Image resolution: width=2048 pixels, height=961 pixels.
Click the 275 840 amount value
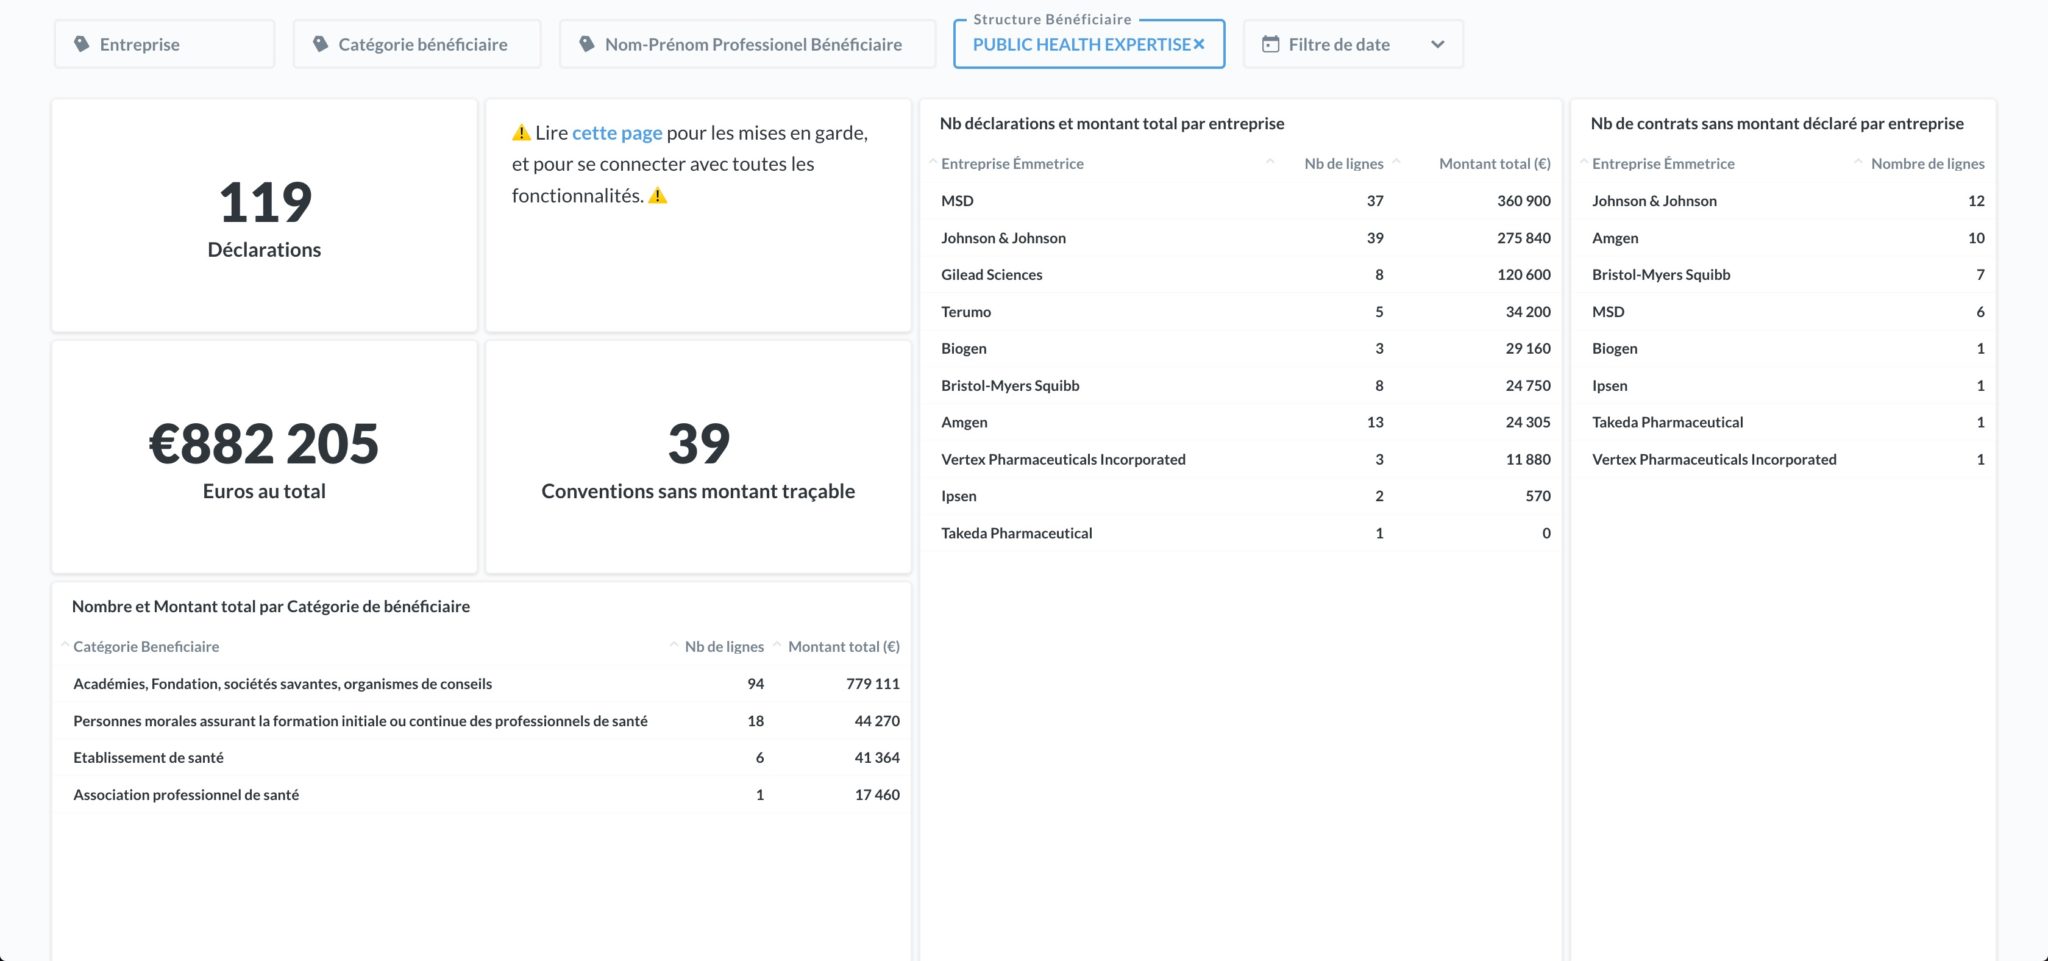1524,238
